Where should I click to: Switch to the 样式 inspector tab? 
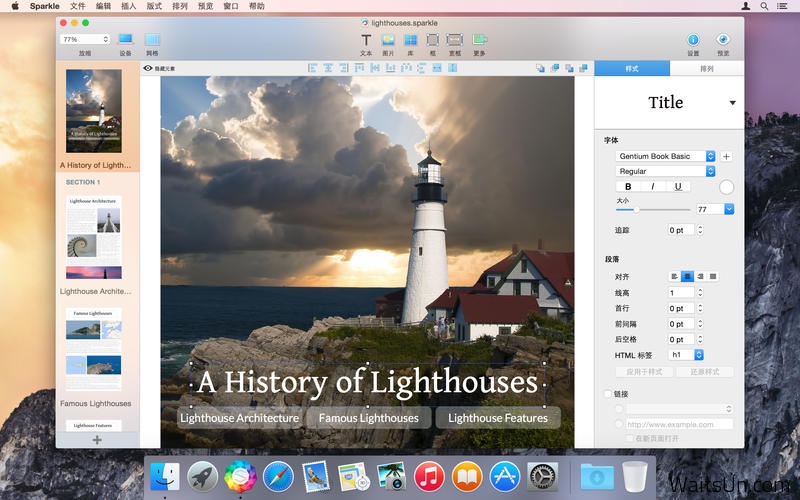632,68
